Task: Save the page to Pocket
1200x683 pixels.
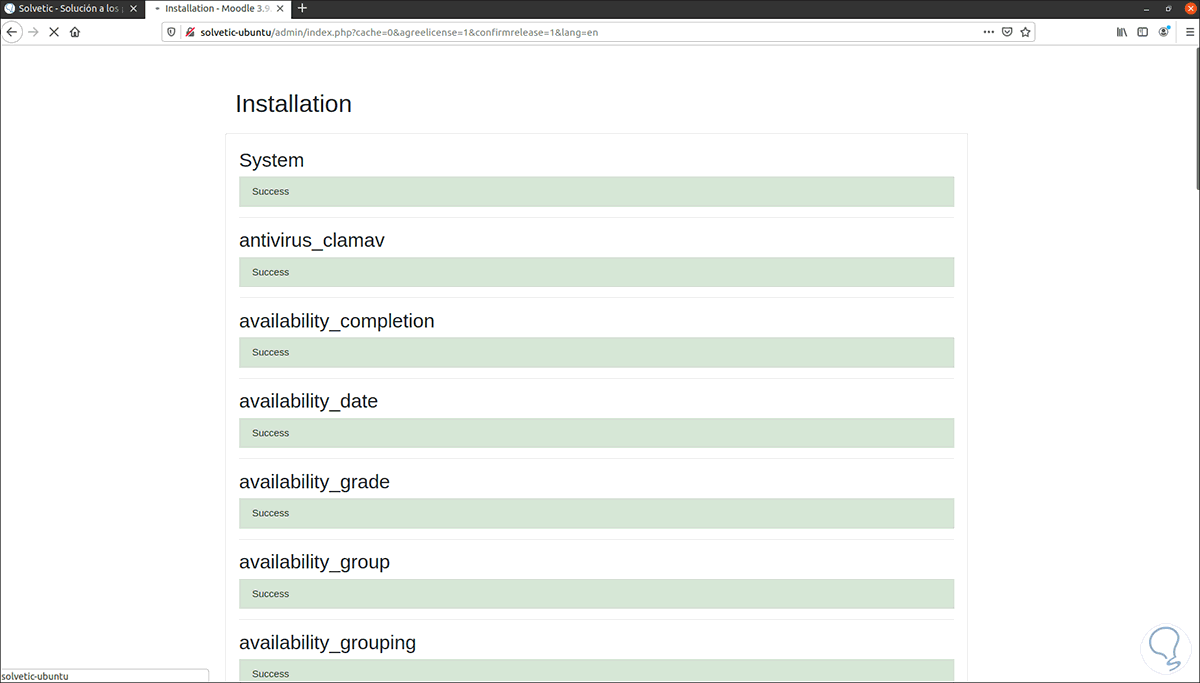Action: point(1007,31)
